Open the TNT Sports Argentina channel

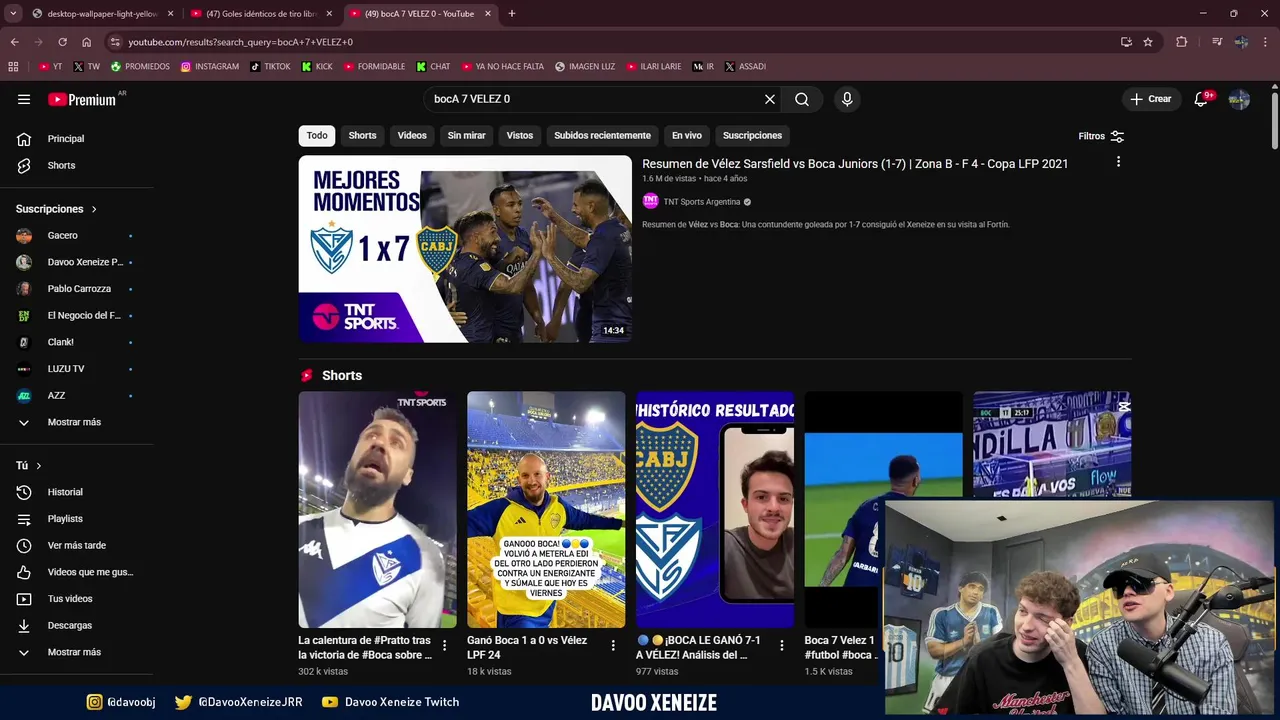[702, 202]
